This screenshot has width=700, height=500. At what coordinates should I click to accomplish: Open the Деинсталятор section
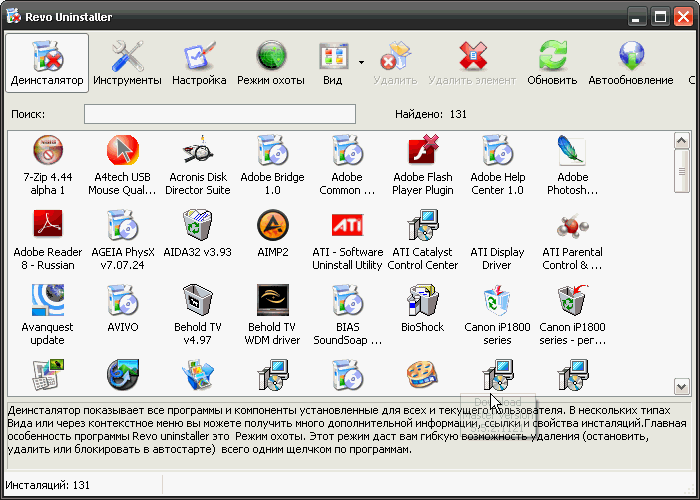[47, 63]
